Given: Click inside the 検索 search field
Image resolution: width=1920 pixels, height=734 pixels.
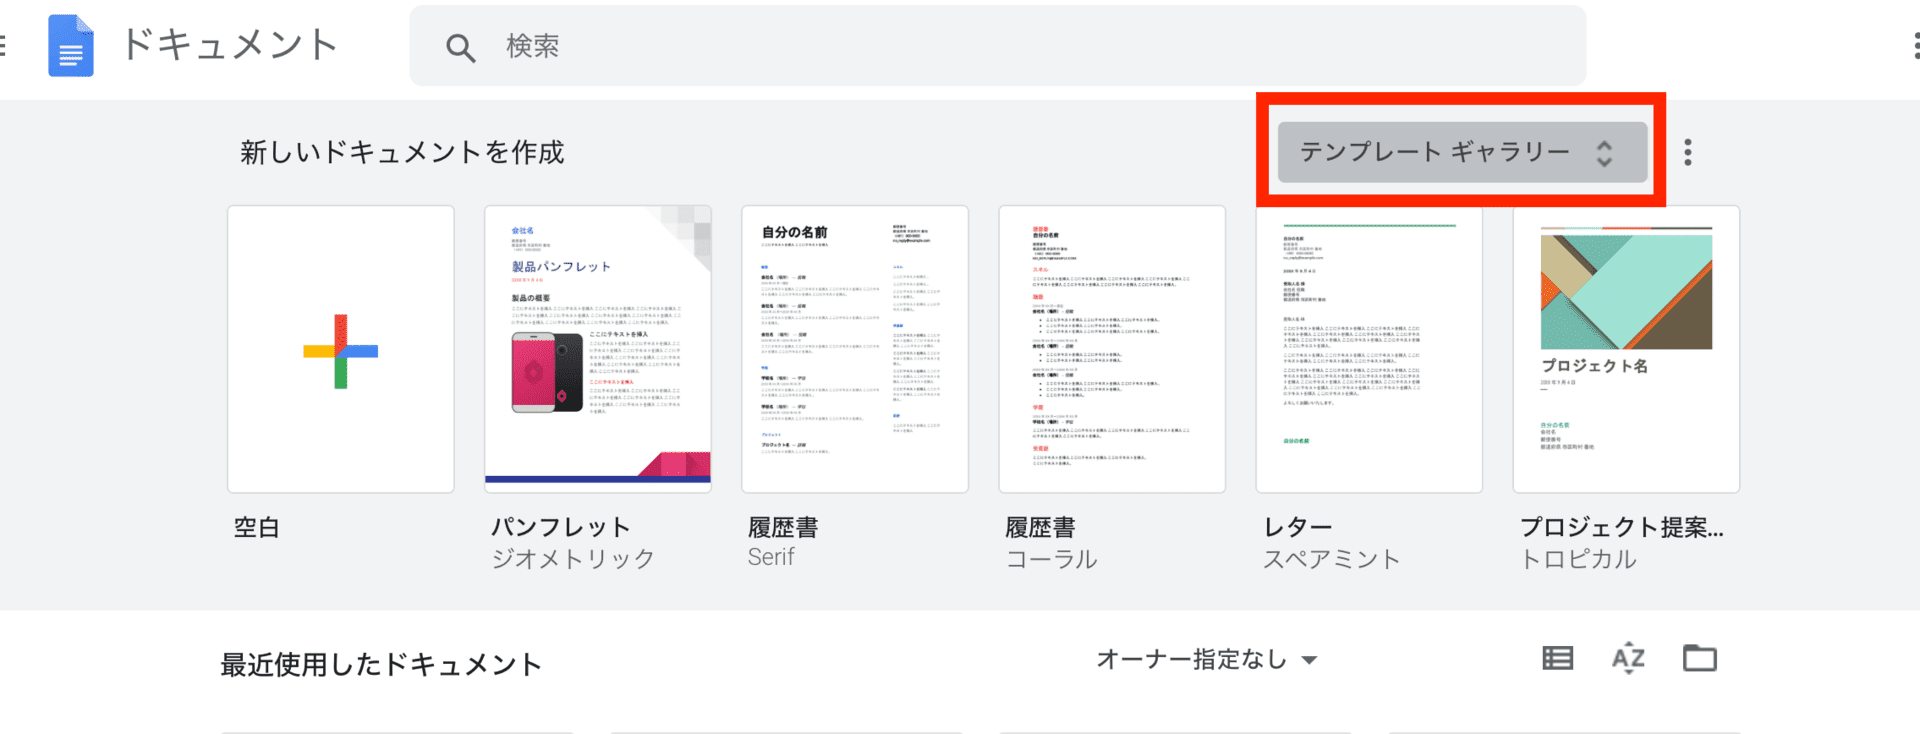Looking at the screenshot, I should (x=1000, y=46).
